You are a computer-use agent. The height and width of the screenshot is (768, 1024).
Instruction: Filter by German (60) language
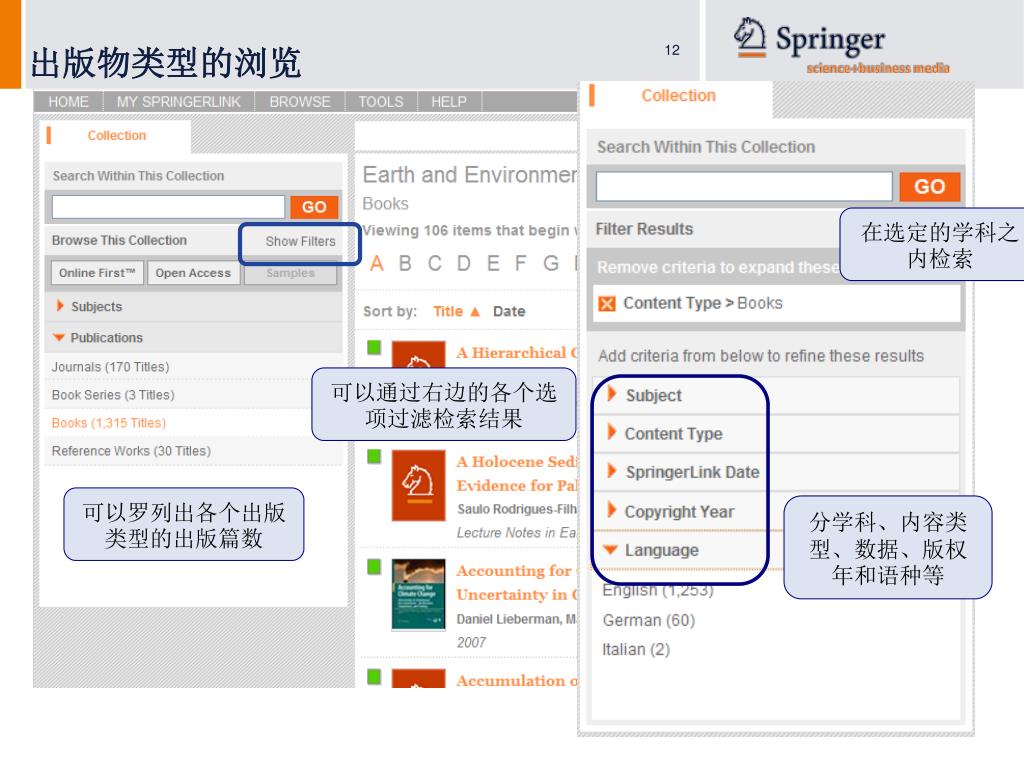pos(648,620)
